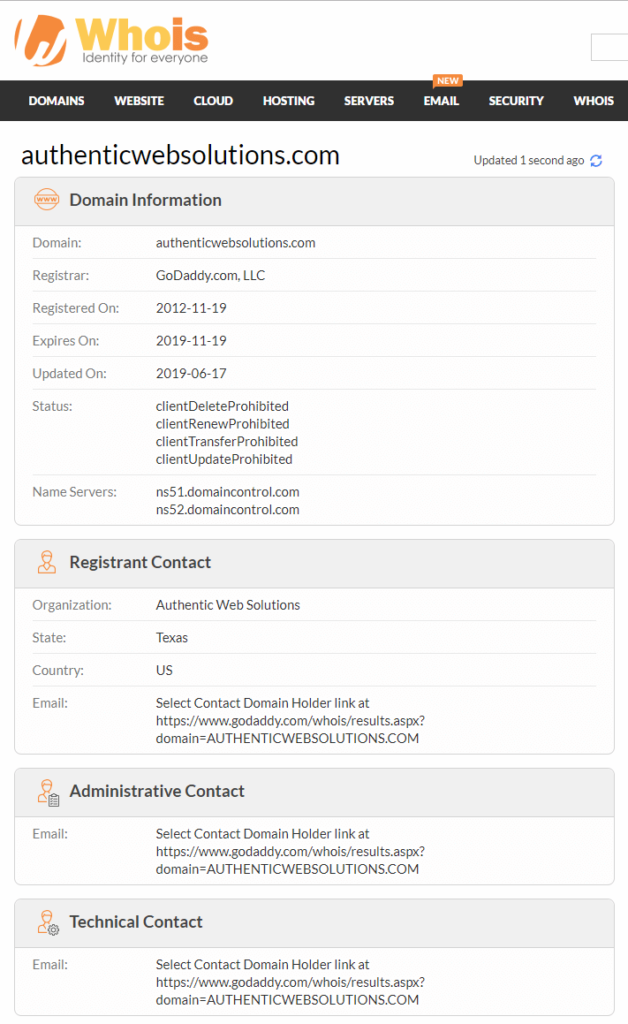Click status clientTransferProhibited
The image size is (628, 1024).
(227, 441)
